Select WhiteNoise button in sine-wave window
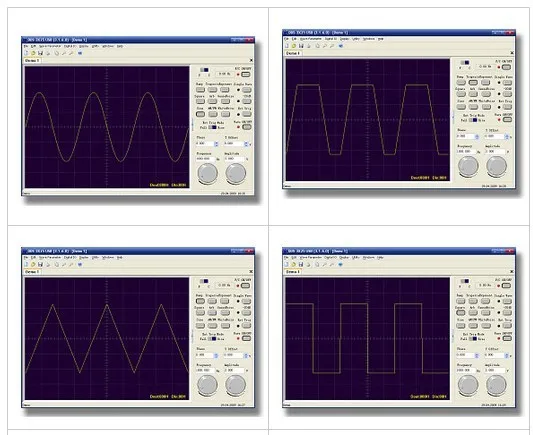The width and height of the screenshot is (533, 435). 225,114
